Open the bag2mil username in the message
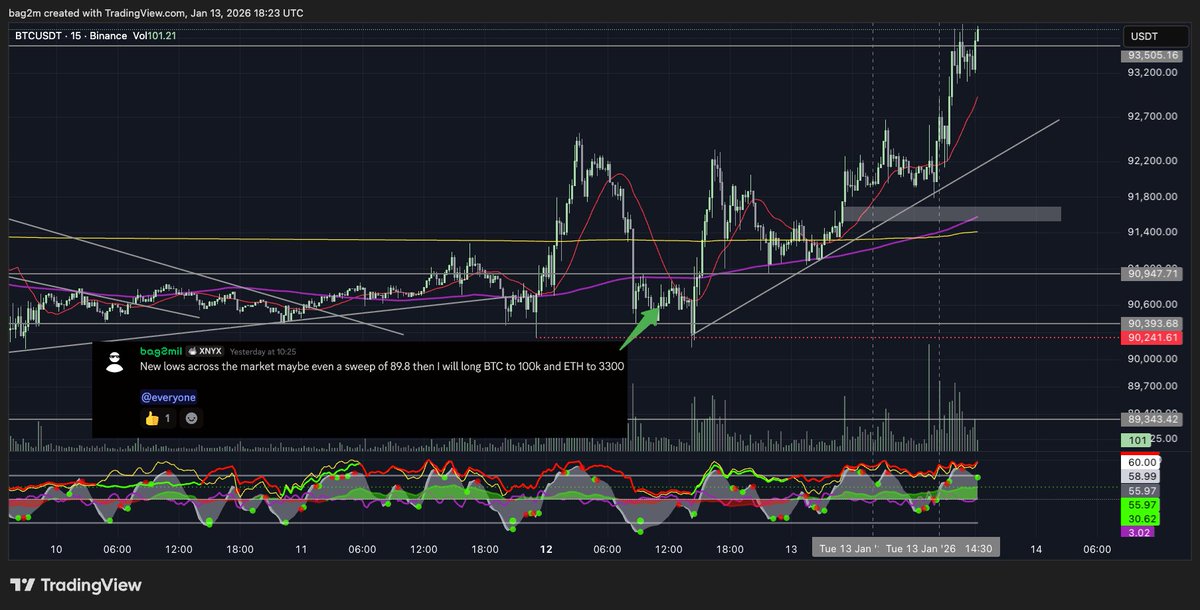The image size is (1200, 610). 160,352
